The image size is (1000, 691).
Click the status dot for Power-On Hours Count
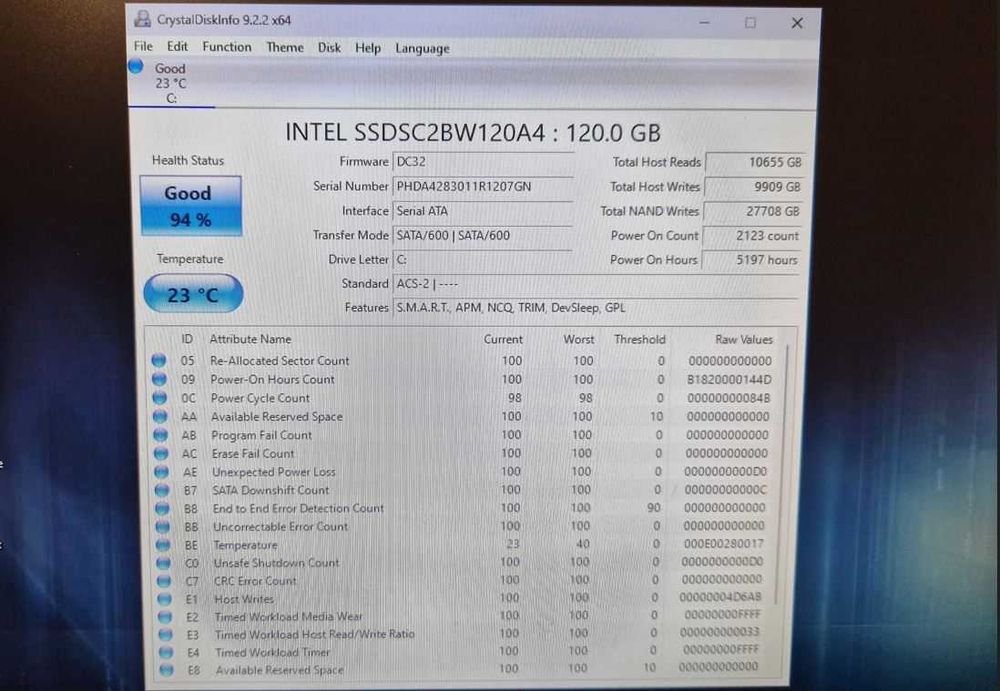coord(159,379)
